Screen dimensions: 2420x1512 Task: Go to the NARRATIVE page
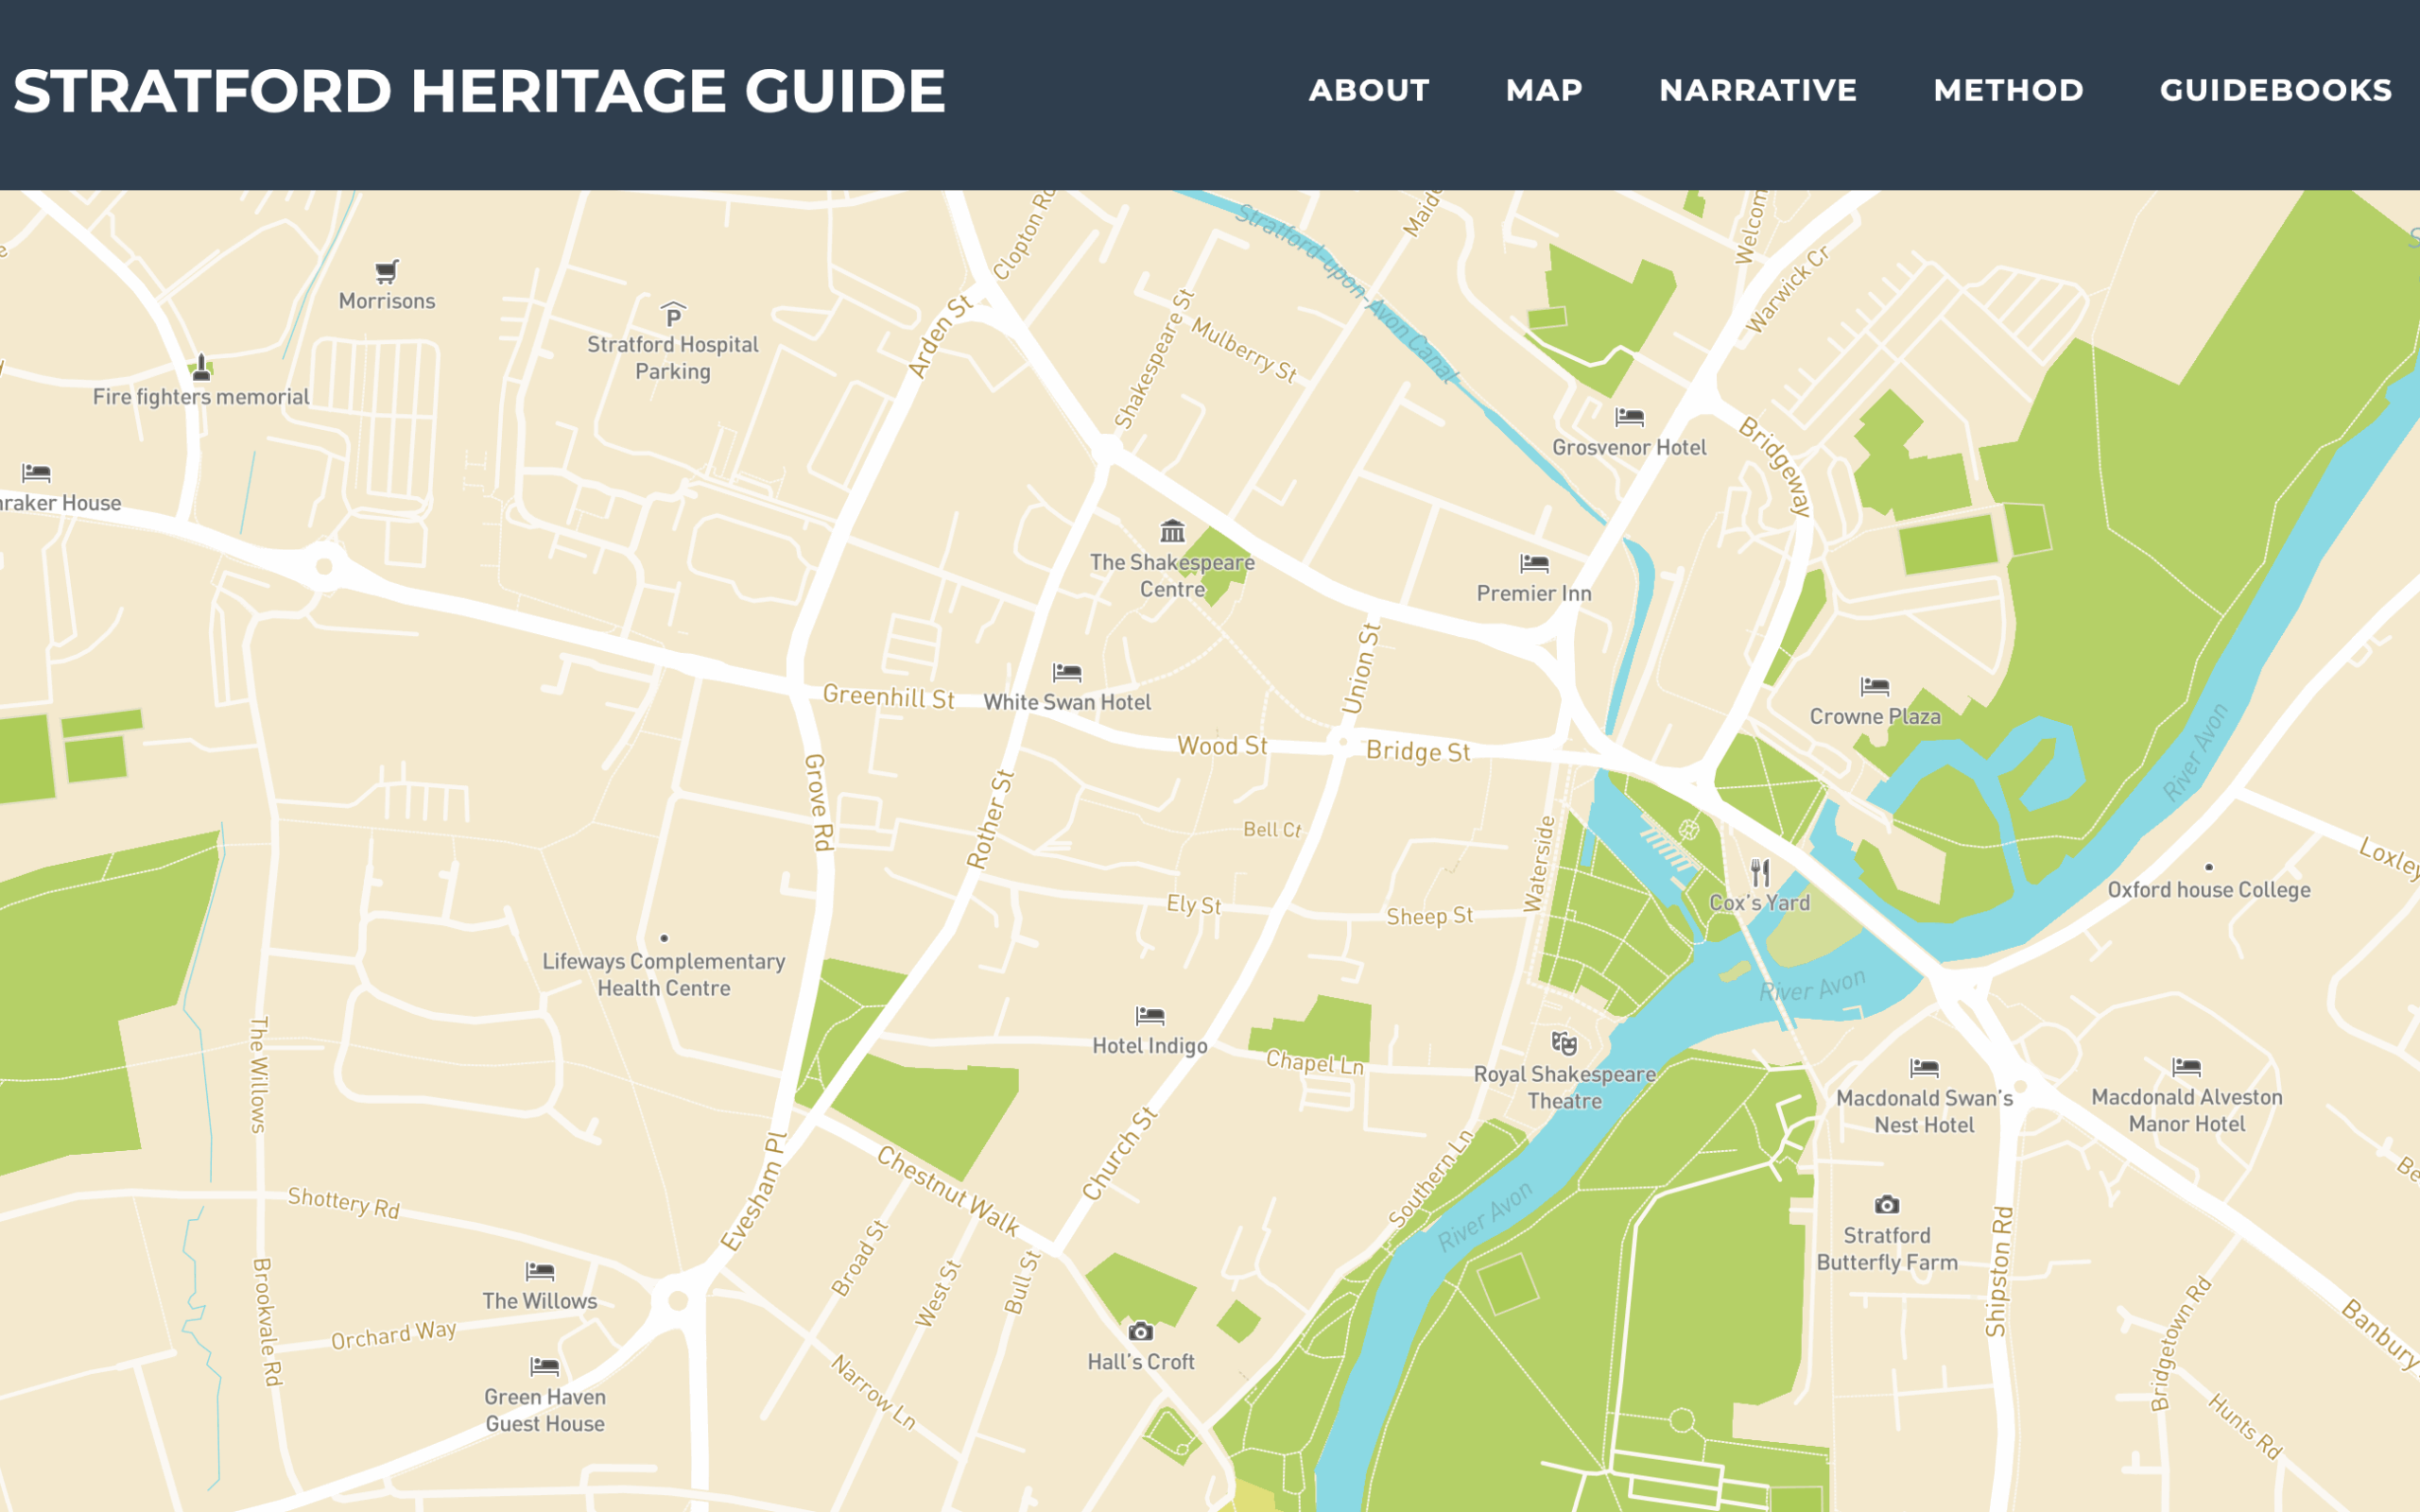click(1758, 90)
